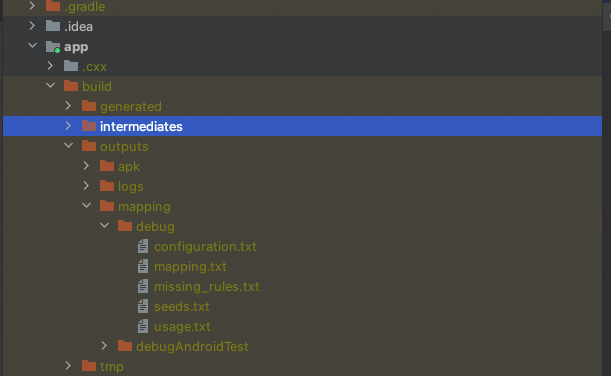Collapse the outputs folder
Screen dimensions: 611x376
point(69,146)
